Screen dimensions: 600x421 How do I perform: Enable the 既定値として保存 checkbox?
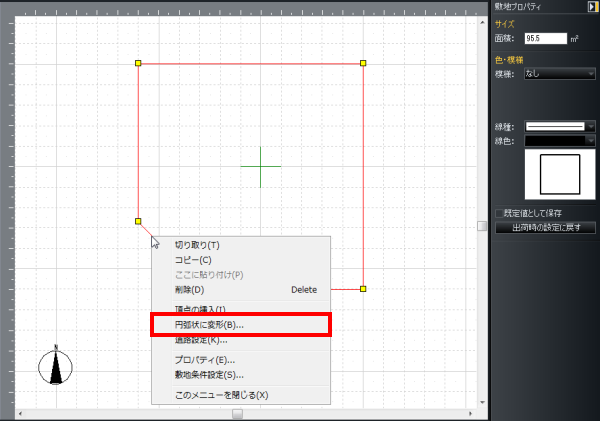click(501, 213)
